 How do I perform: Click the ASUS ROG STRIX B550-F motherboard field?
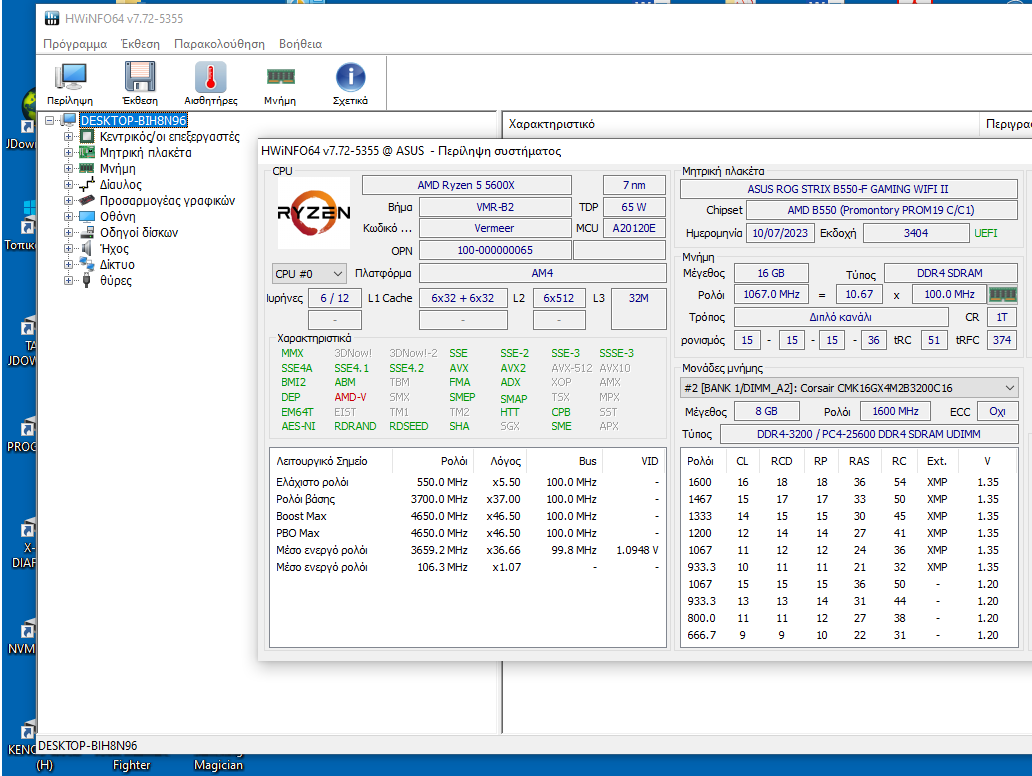(x=848, y=190)
